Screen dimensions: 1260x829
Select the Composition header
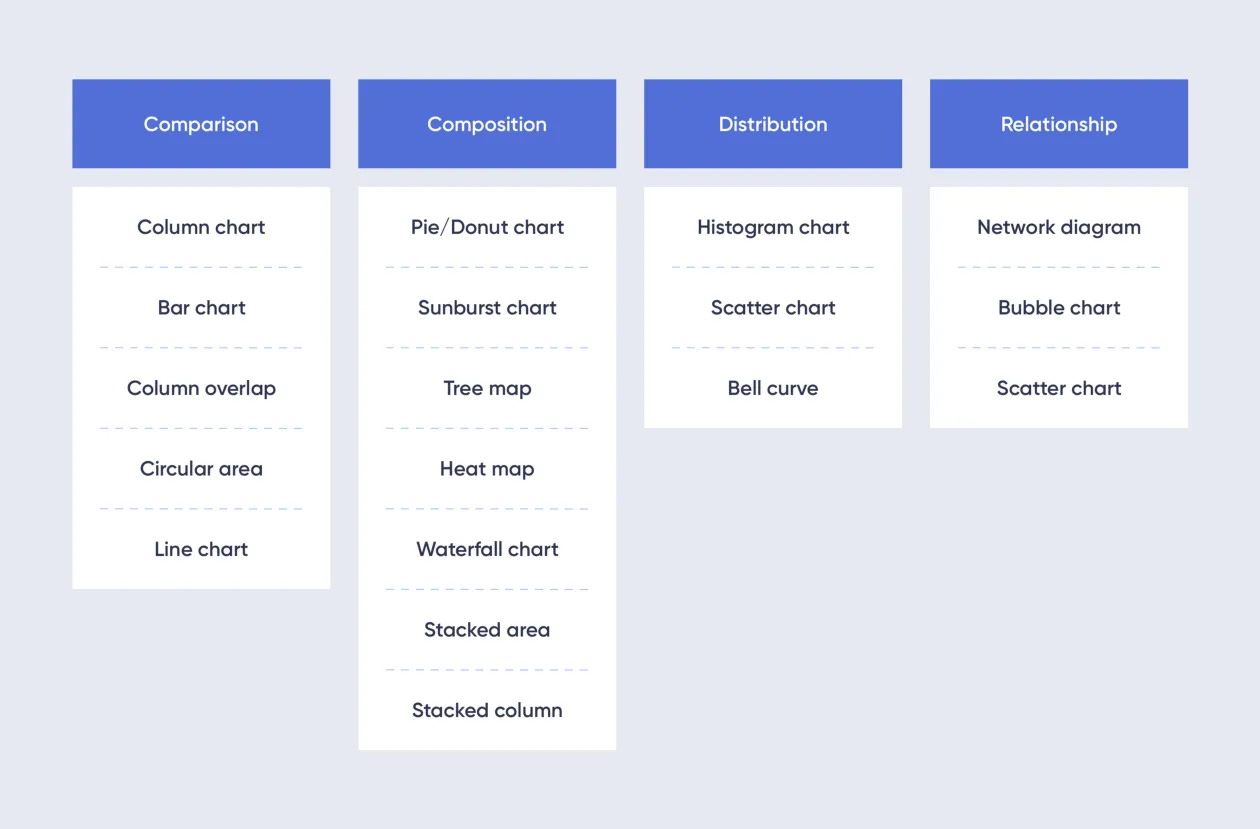[x=487, y=124]
